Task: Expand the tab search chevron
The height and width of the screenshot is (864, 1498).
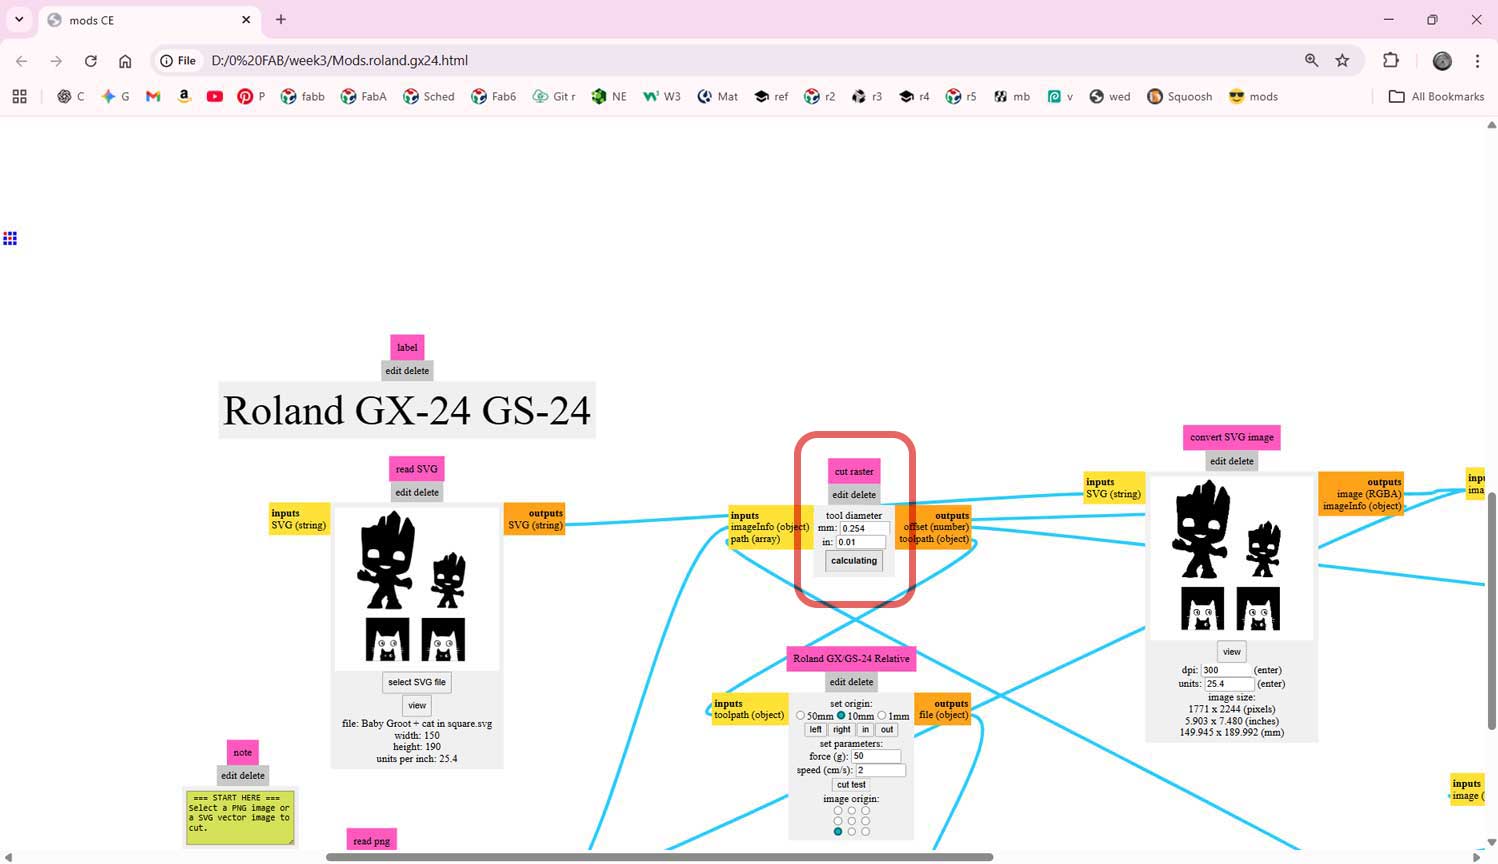Action: (19, 19)
